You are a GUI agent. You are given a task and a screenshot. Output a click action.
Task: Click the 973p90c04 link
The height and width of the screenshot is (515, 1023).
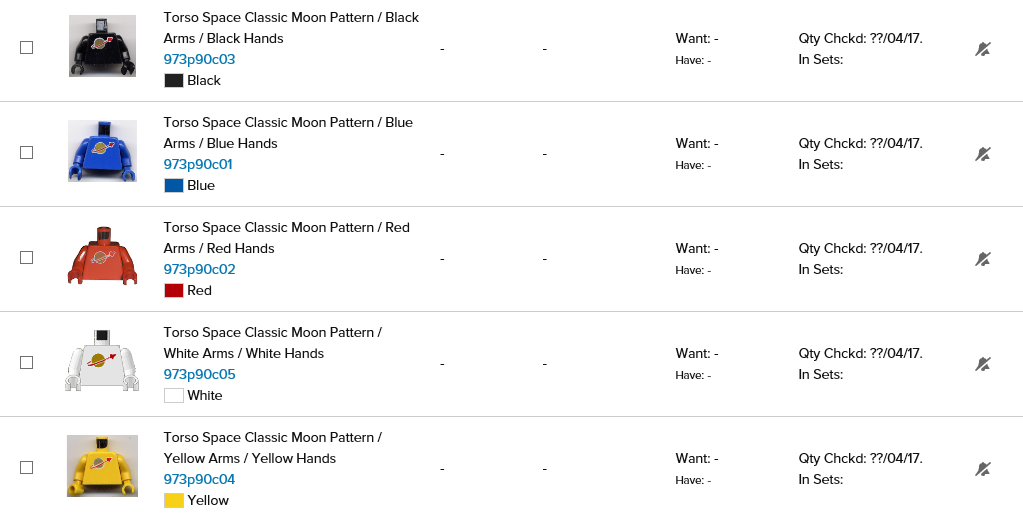[199, 479]
